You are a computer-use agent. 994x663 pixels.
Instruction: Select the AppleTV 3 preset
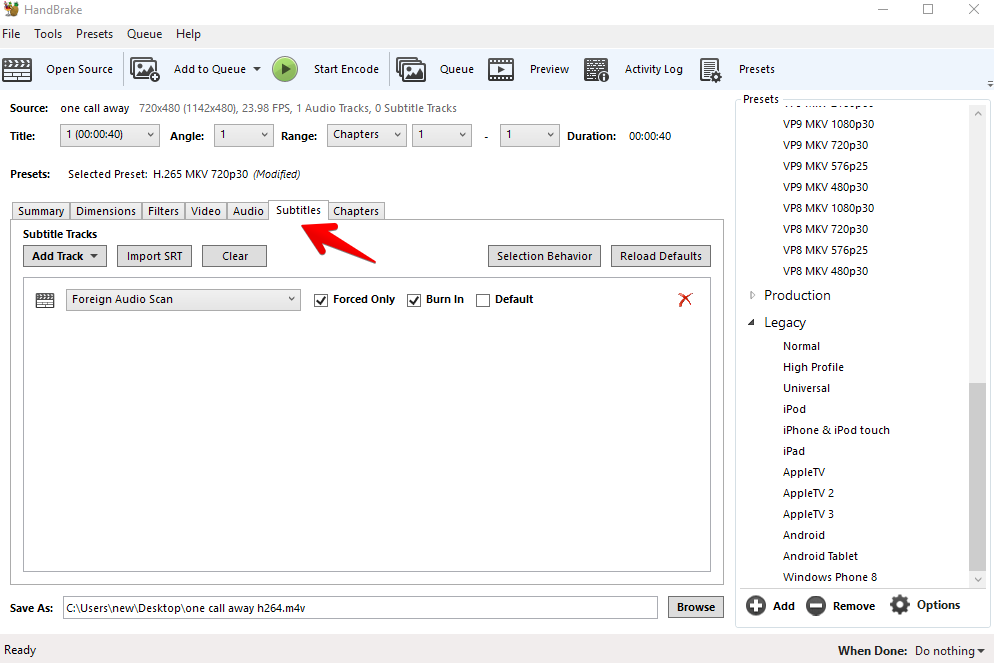point(808,514)
